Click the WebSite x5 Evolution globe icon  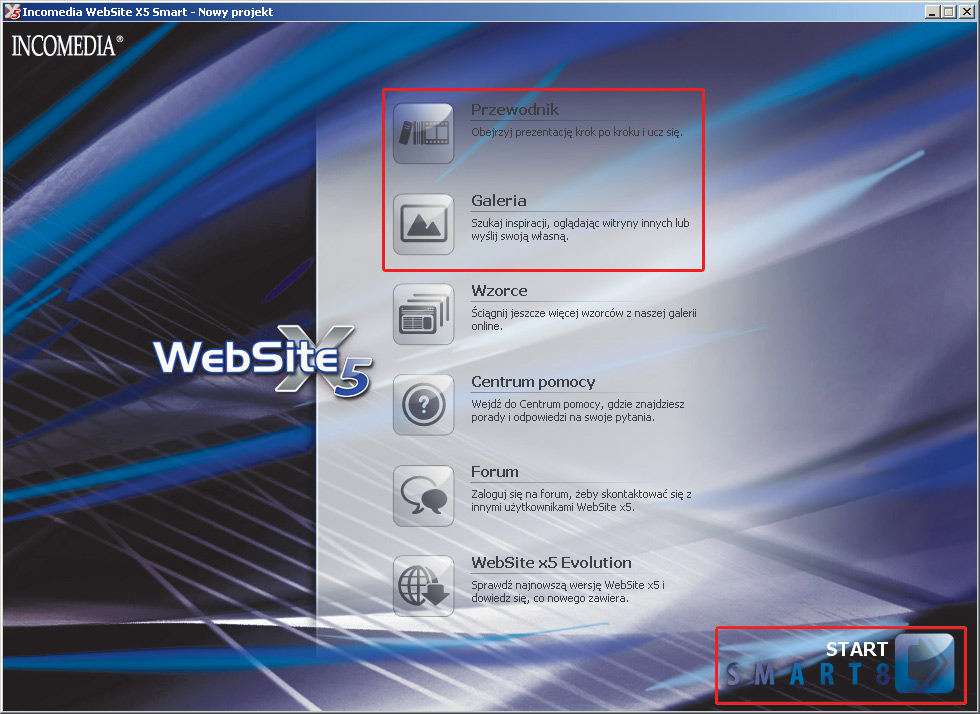point(423,586)
